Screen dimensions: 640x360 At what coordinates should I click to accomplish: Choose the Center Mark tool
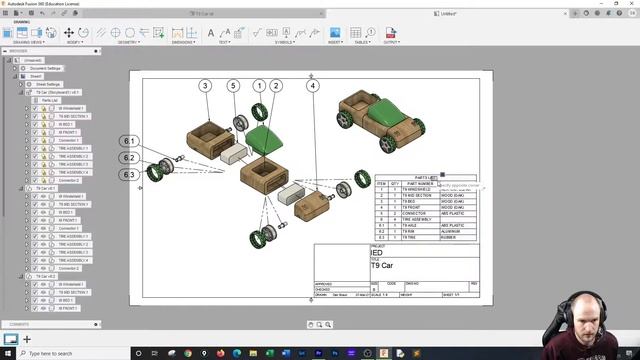pos(116,33)
